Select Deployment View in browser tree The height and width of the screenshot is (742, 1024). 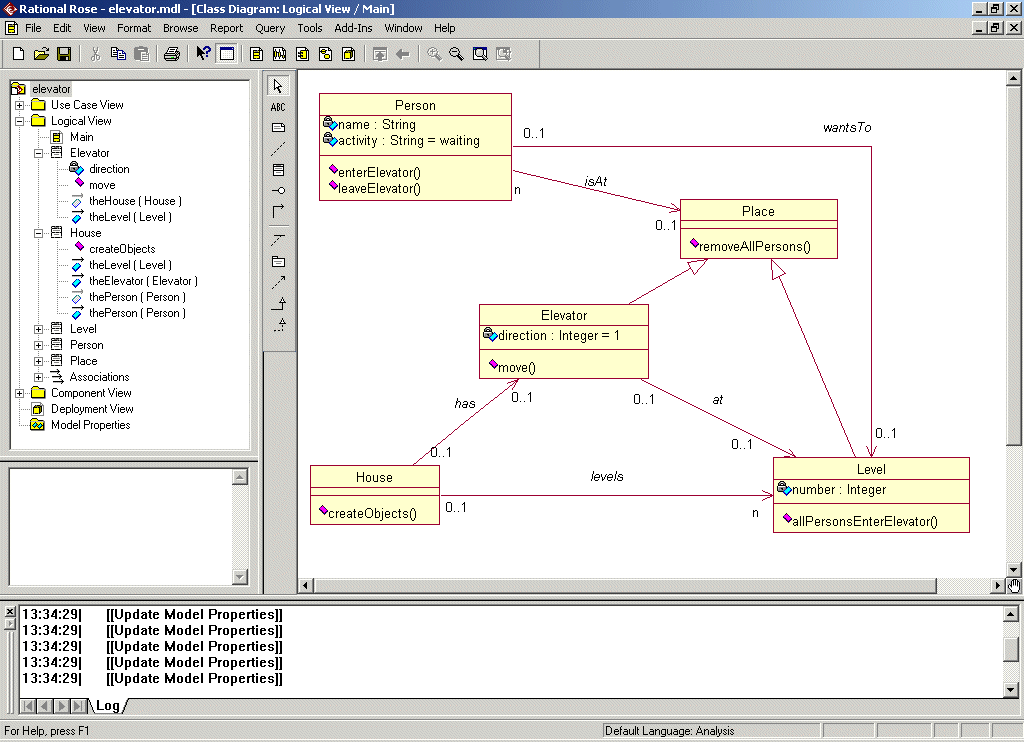tap(92, 409)
